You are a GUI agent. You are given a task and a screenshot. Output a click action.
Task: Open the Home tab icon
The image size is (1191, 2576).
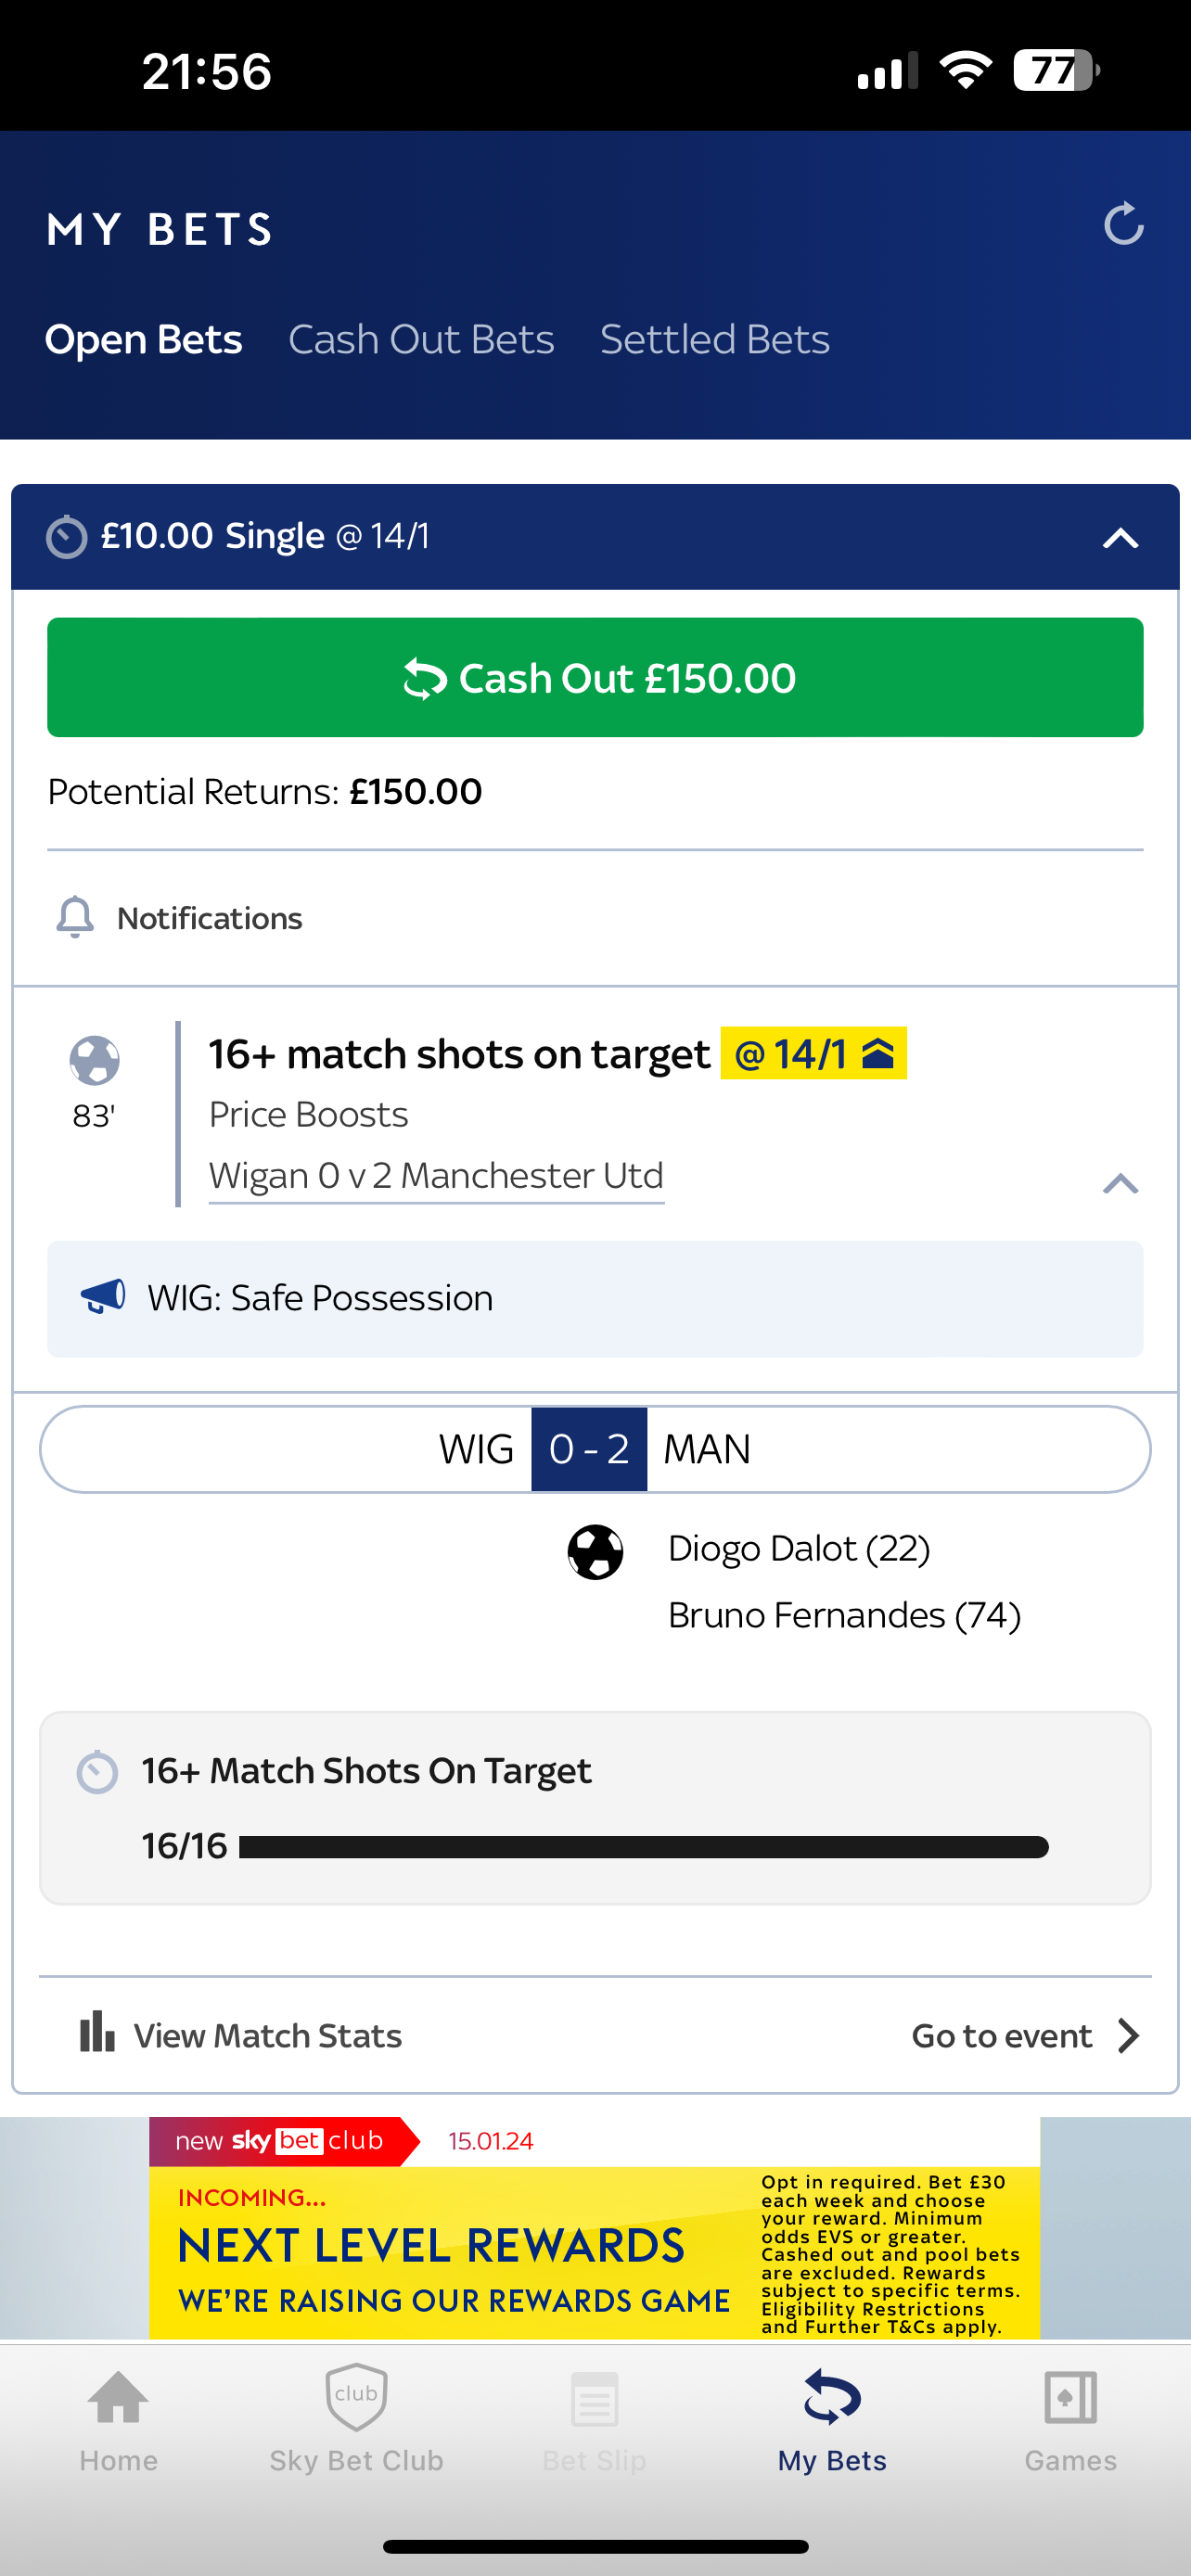[118, 2398]
